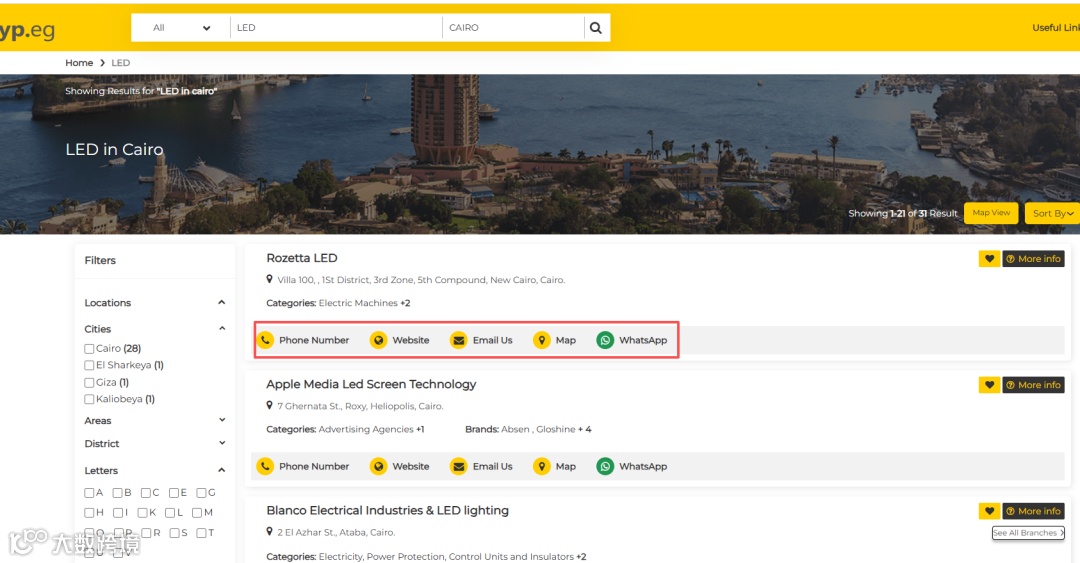
Task: Collapse the Letters filter section
Action: pos(222,470)
